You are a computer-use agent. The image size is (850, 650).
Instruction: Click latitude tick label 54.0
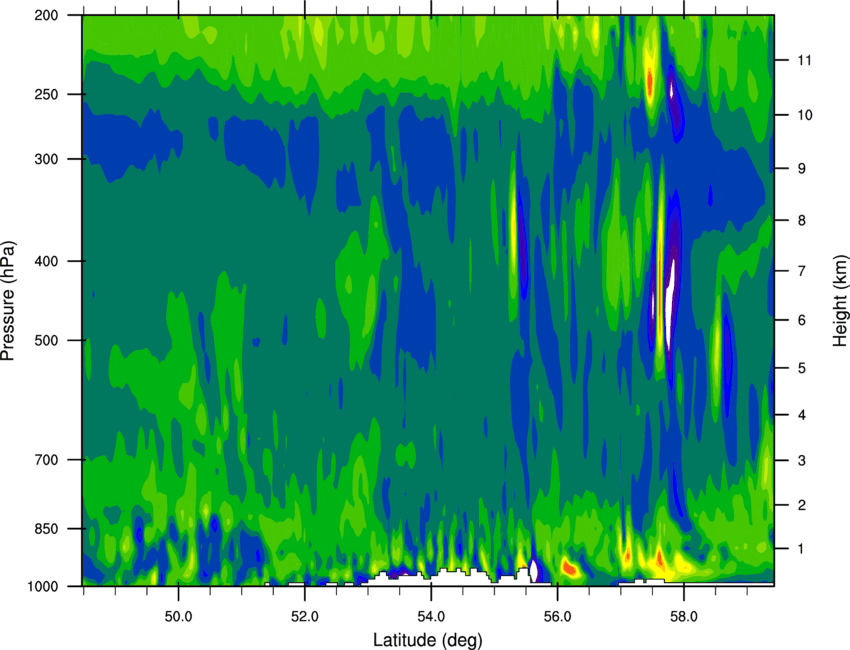click(x=431, y=617)
